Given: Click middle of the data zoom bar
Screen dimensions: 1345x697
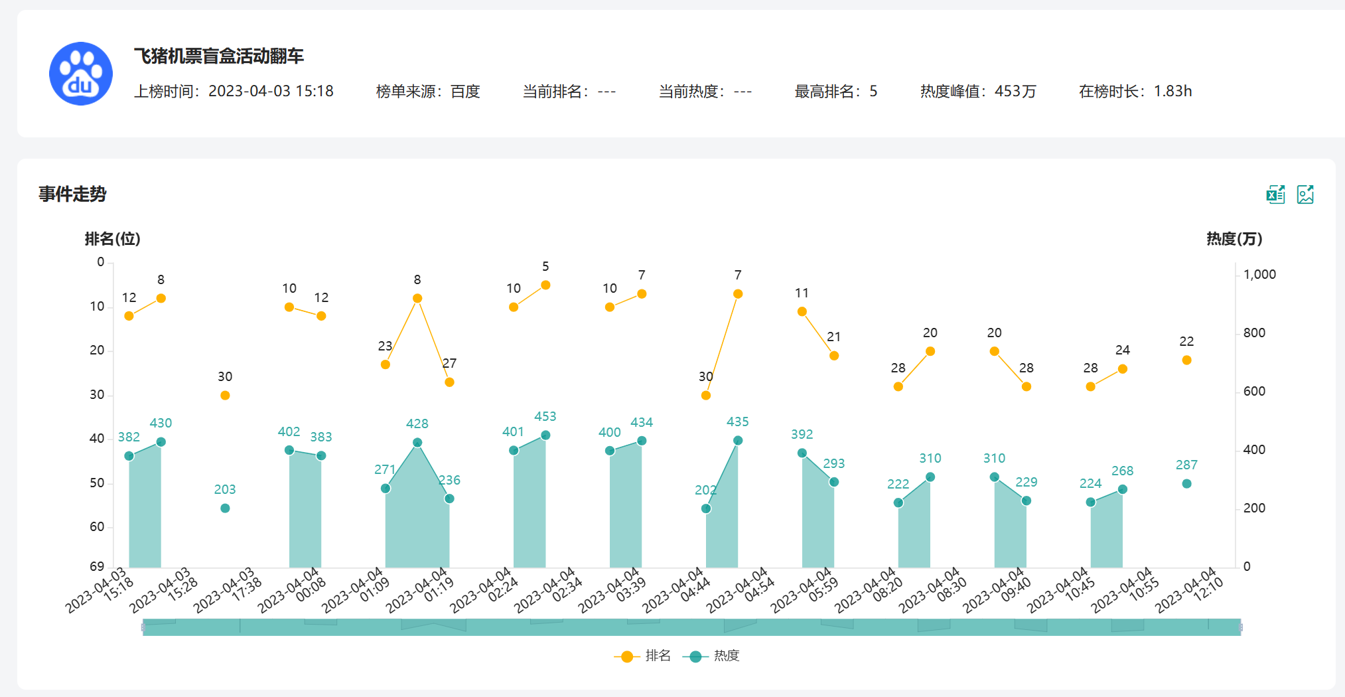Looking at the screenshot, I should pyautogui.click(x=691, y=627).
